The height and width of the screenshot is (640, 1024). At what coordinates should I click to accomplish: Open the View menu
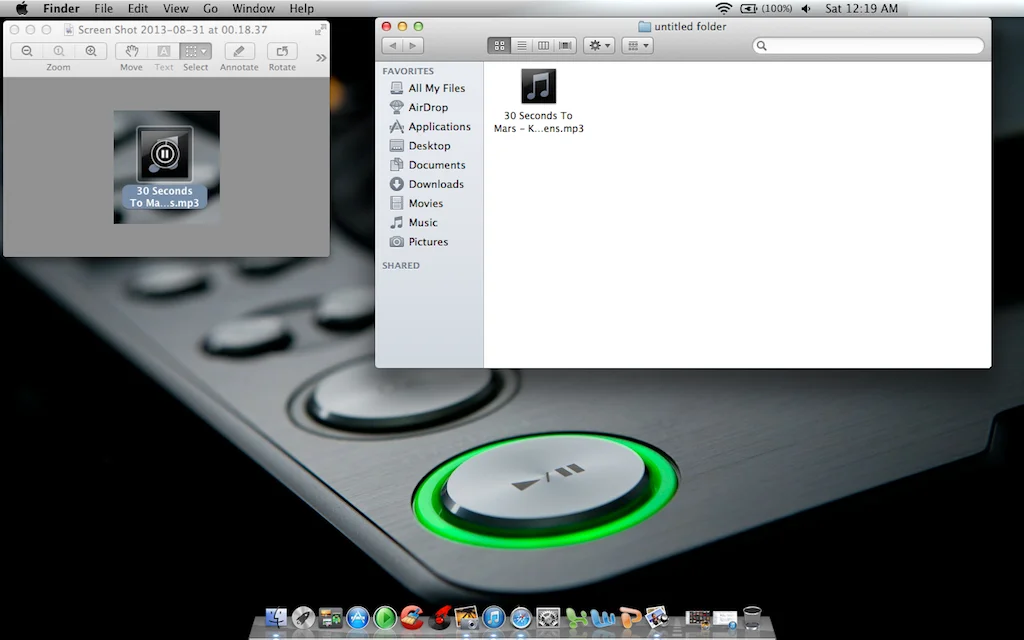[176, 8]
